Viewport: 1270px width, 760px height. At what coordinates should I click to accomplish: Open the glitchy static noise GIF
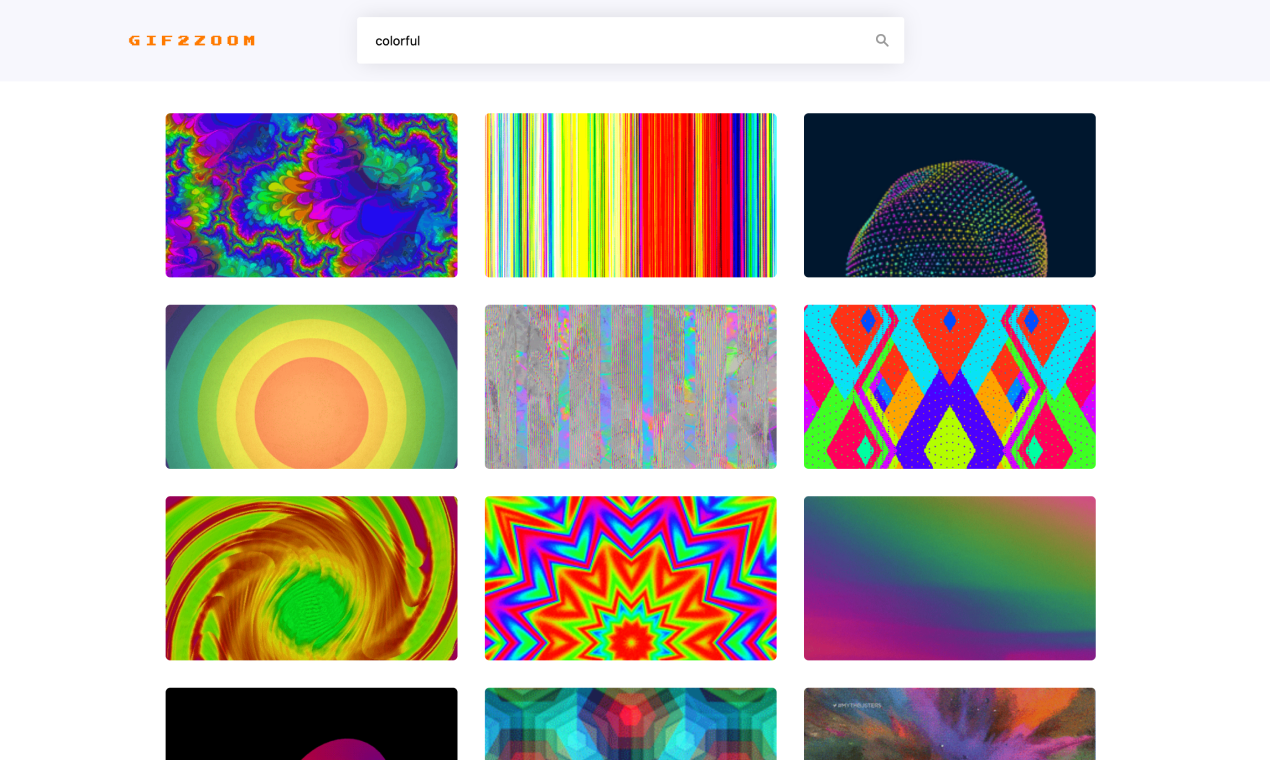tap(630, 386)
